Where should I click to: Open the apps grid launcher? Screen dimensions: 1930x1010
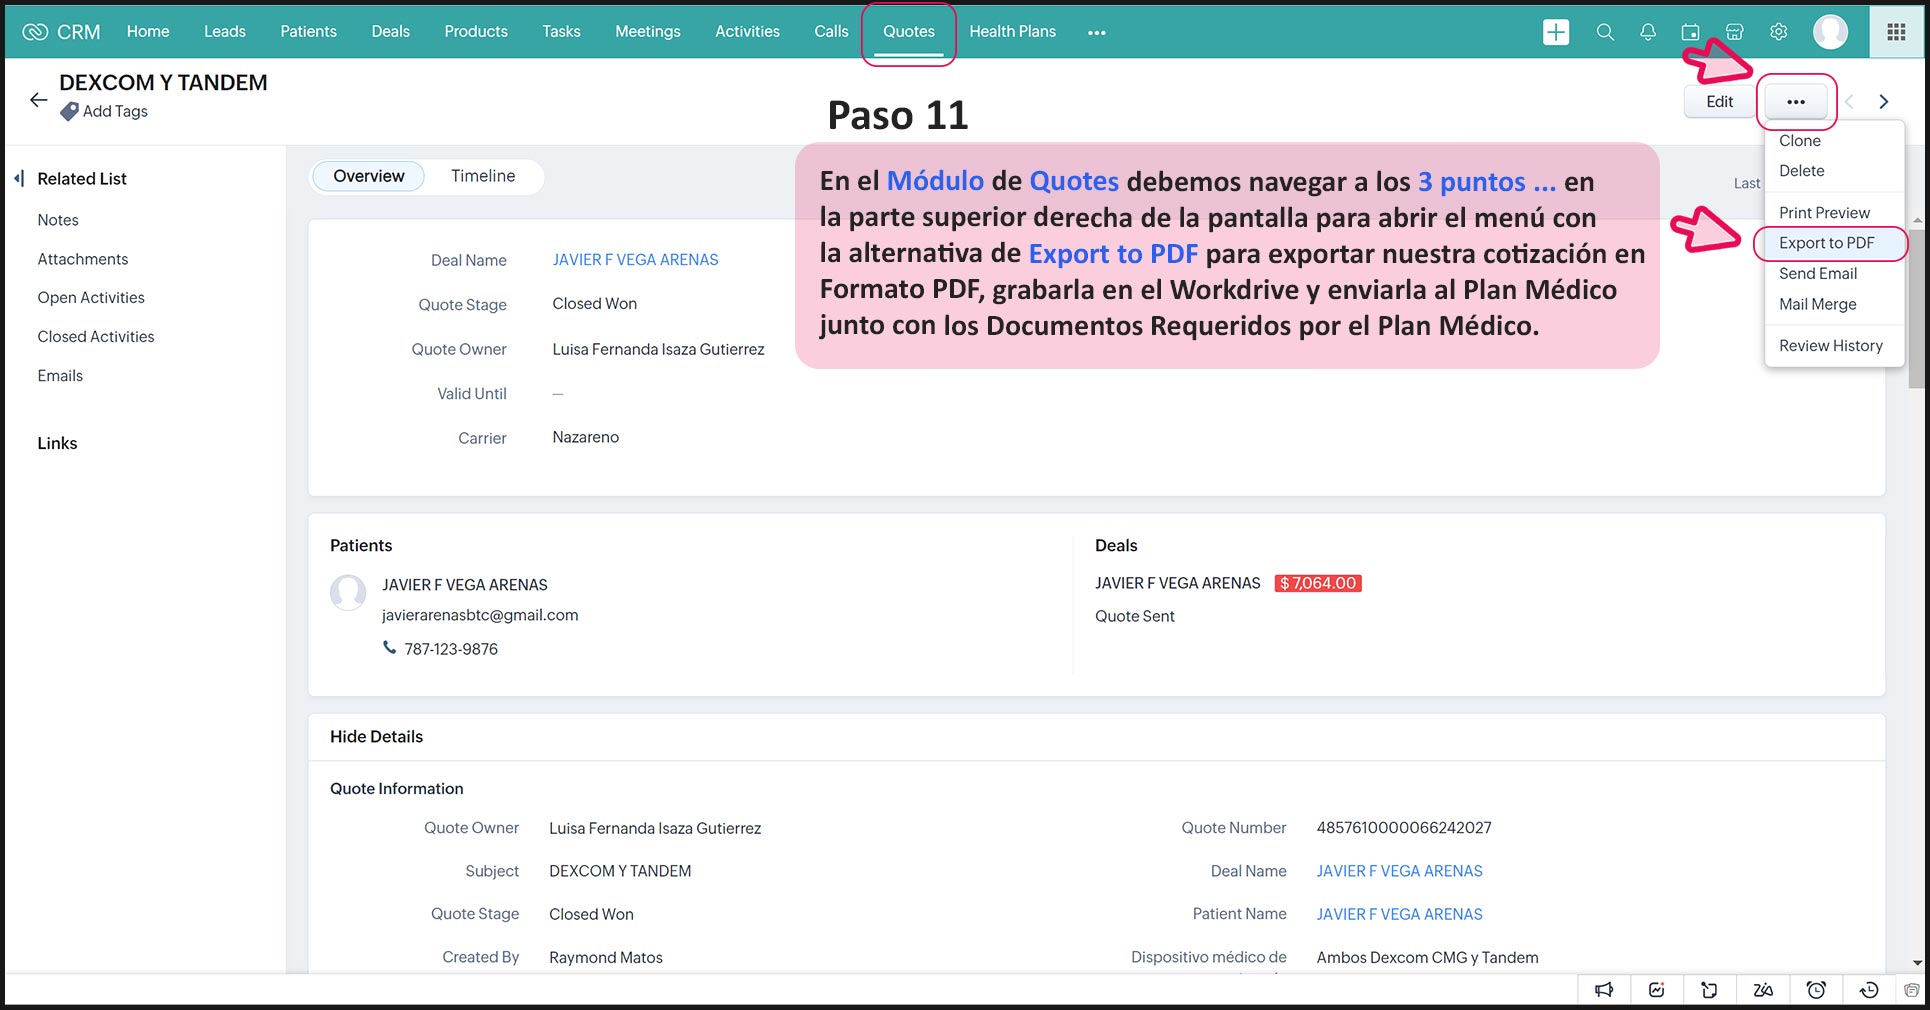click(x=1896, y=32)
